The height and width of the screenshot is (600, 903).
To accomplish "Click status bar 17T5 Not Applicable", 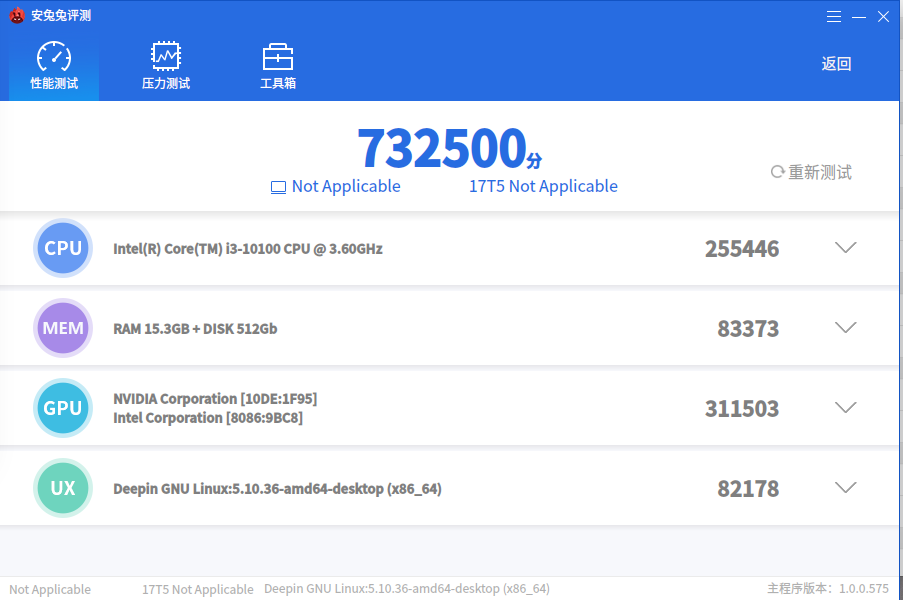I will (198, 590).
